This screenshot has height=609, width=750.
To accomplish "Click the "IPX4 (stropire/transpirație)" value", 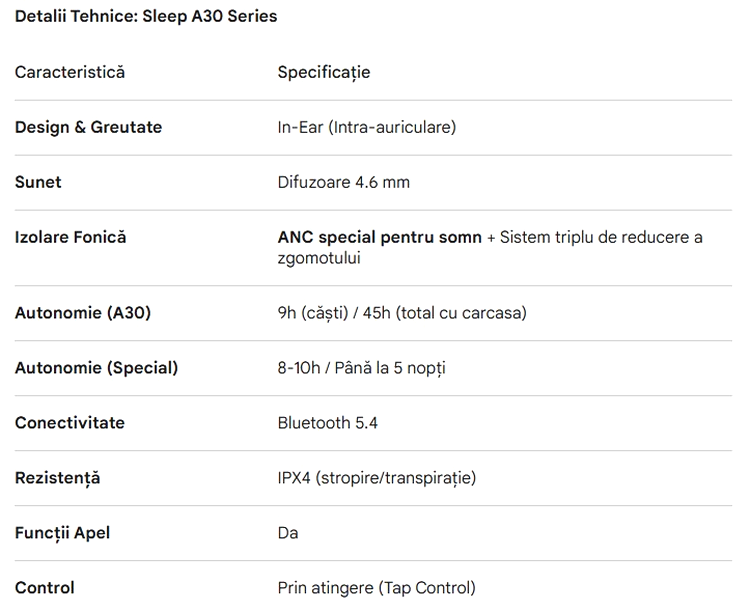I will click(x=377, y=478).
